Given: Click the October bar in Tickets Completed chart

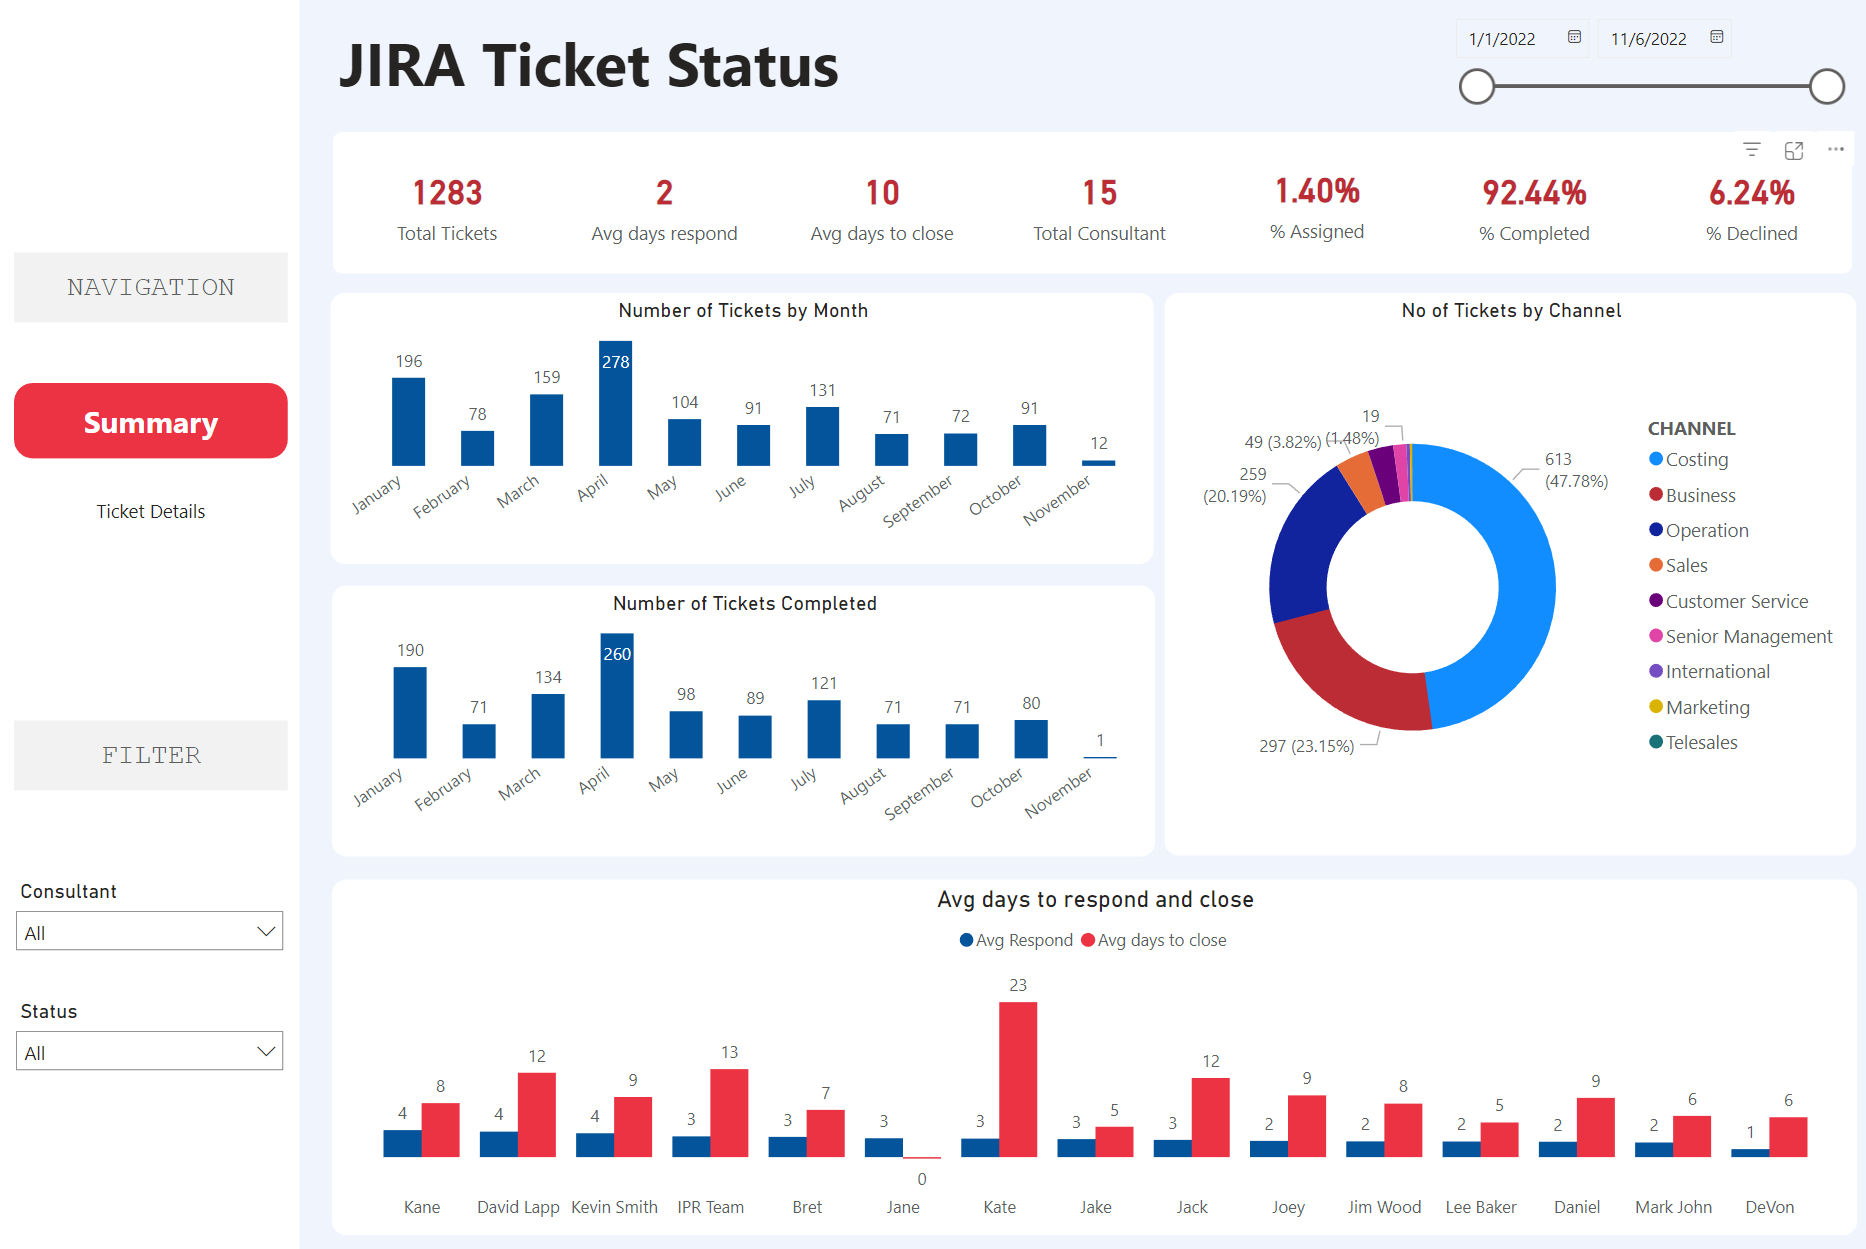Looking at the screenshot, I should (1031, 739).
